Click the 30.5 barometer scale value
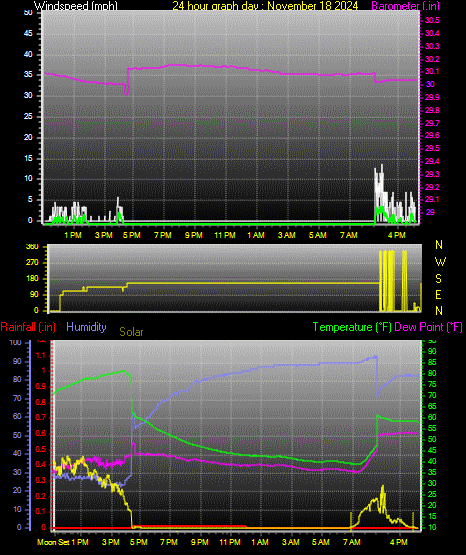This screenshot has width=466, height=555. (x=432, y=20)
